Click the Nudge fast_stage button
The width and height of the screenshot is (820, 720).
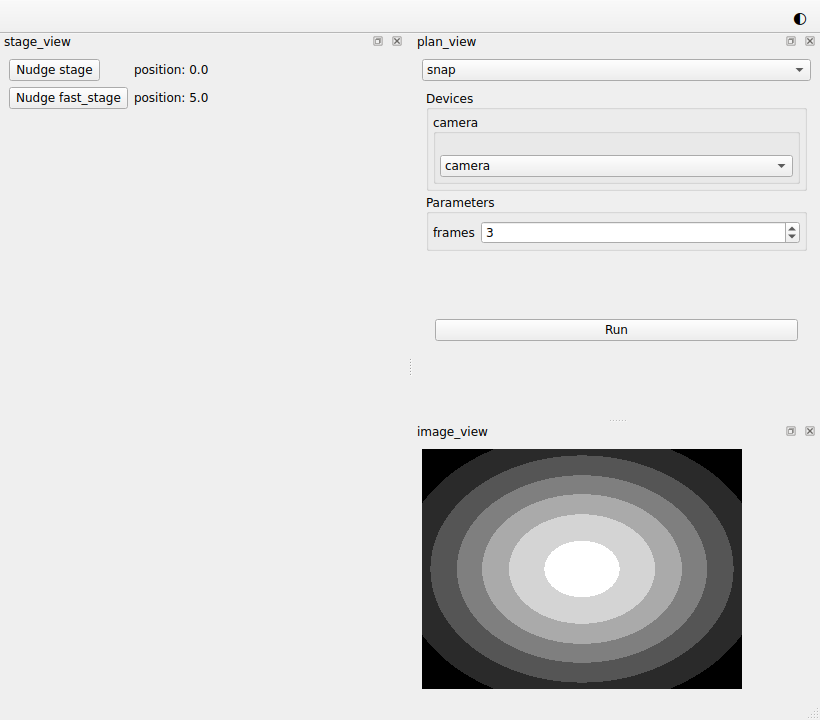69,98
